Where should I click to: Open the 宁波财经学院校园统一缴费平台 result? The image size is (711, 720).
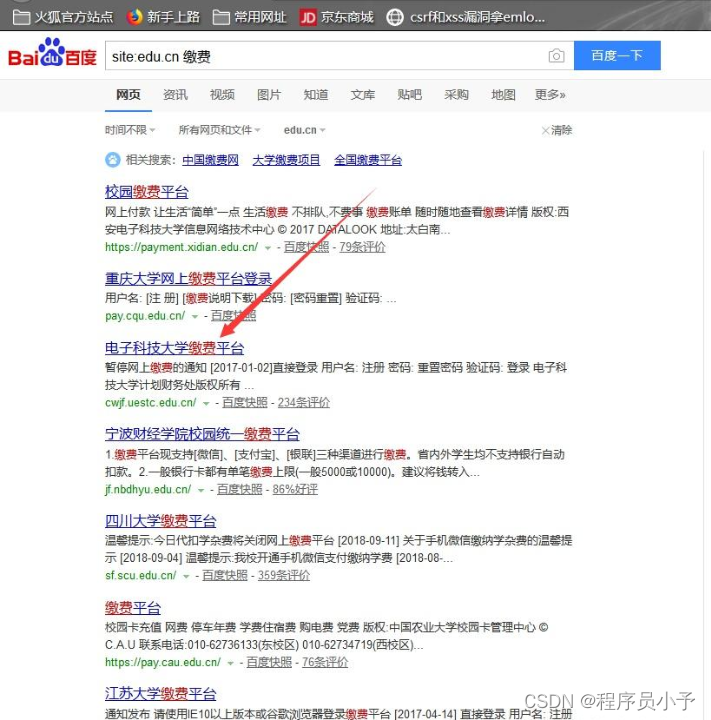pyautogui.click(x=202, y=434)
